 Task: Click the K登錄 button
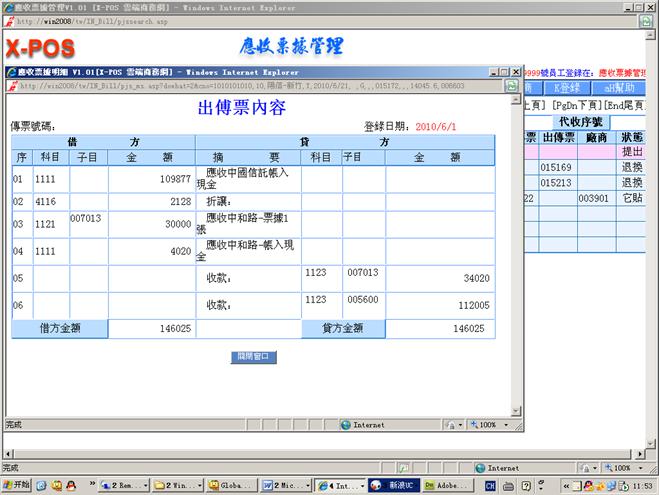click(565, 88)
